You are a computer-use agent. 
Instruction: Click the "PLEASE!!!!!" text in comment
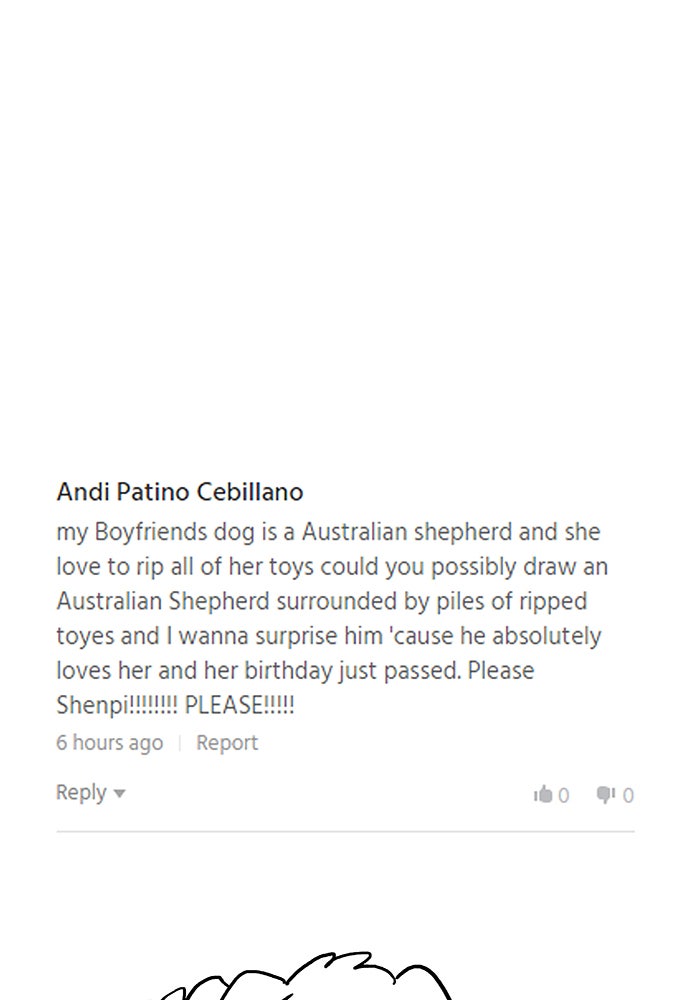(x=240, y=705)
